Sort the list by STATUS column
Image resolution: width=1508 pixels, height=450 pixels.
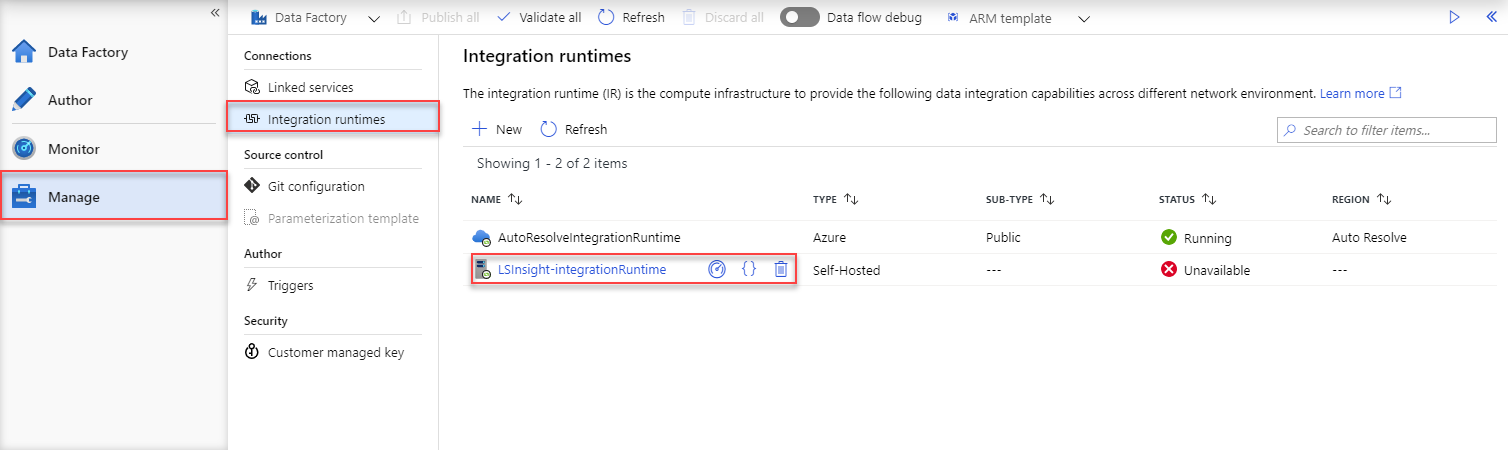(1209, 199)
